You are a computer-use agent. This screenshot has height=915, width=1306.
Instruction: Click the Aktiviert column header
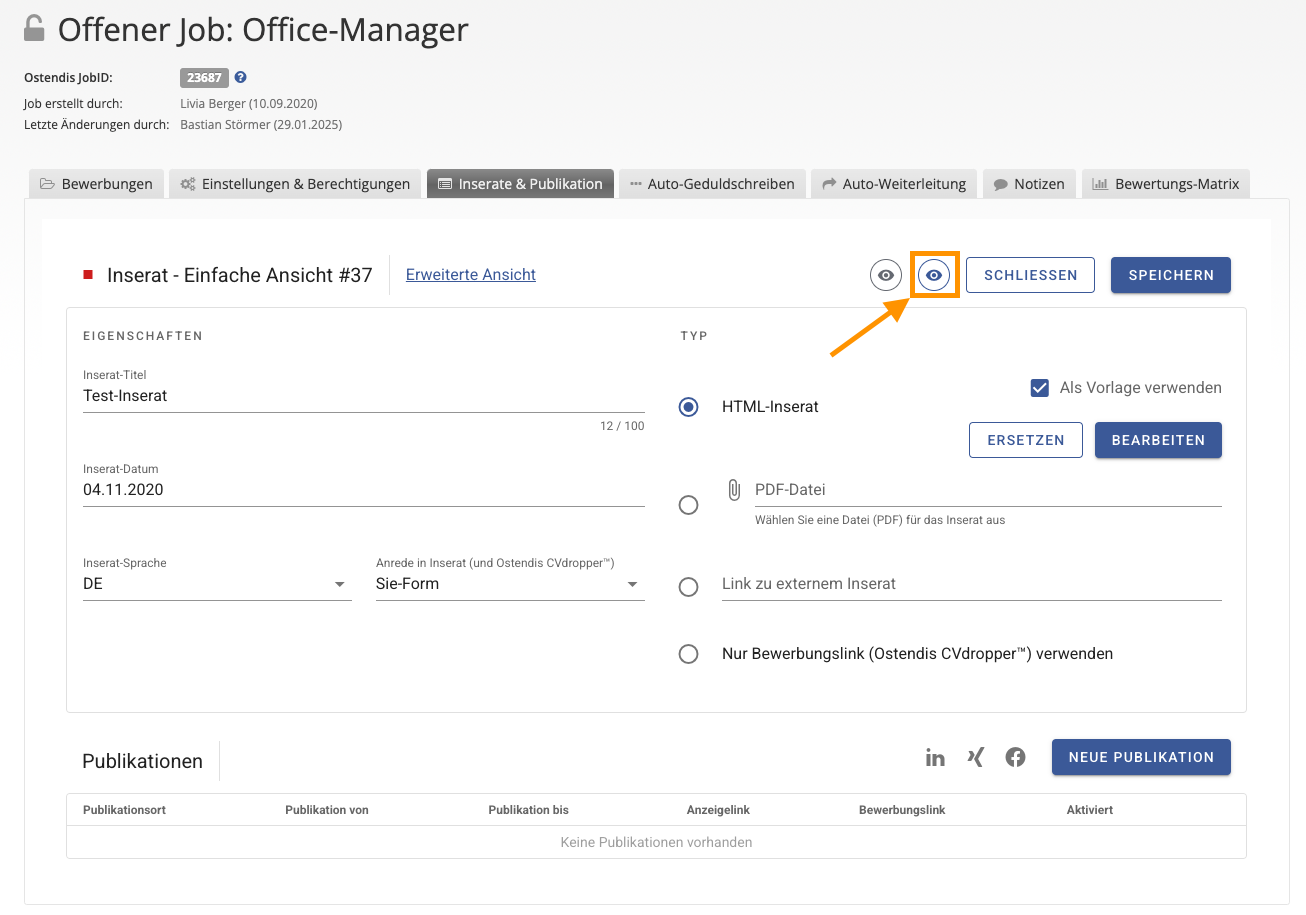coord(1090,810)
